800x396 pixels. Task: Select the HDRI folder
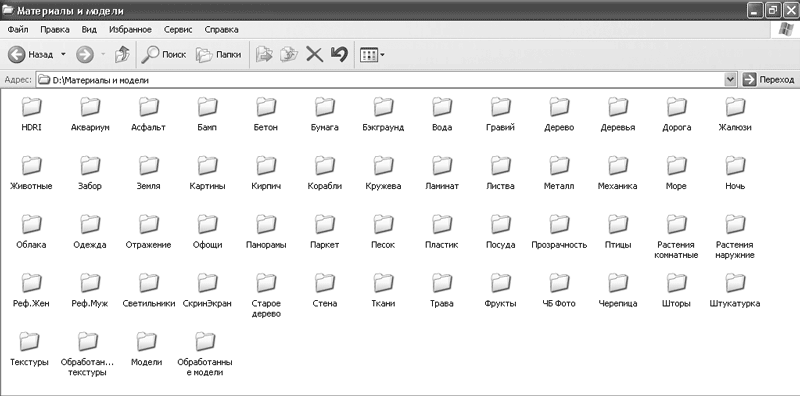[x=32, y=115]
